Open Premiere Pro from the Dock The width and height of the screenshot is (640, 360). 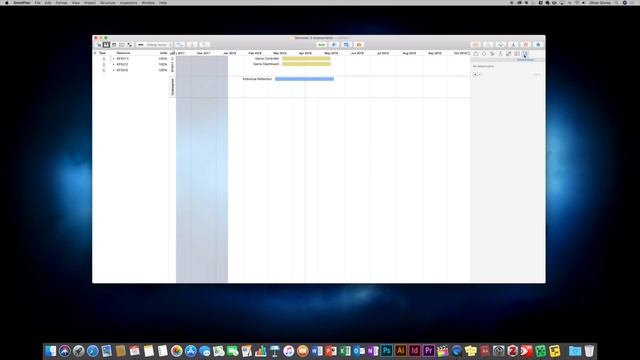pyautogui.click(x=429, y=351)
